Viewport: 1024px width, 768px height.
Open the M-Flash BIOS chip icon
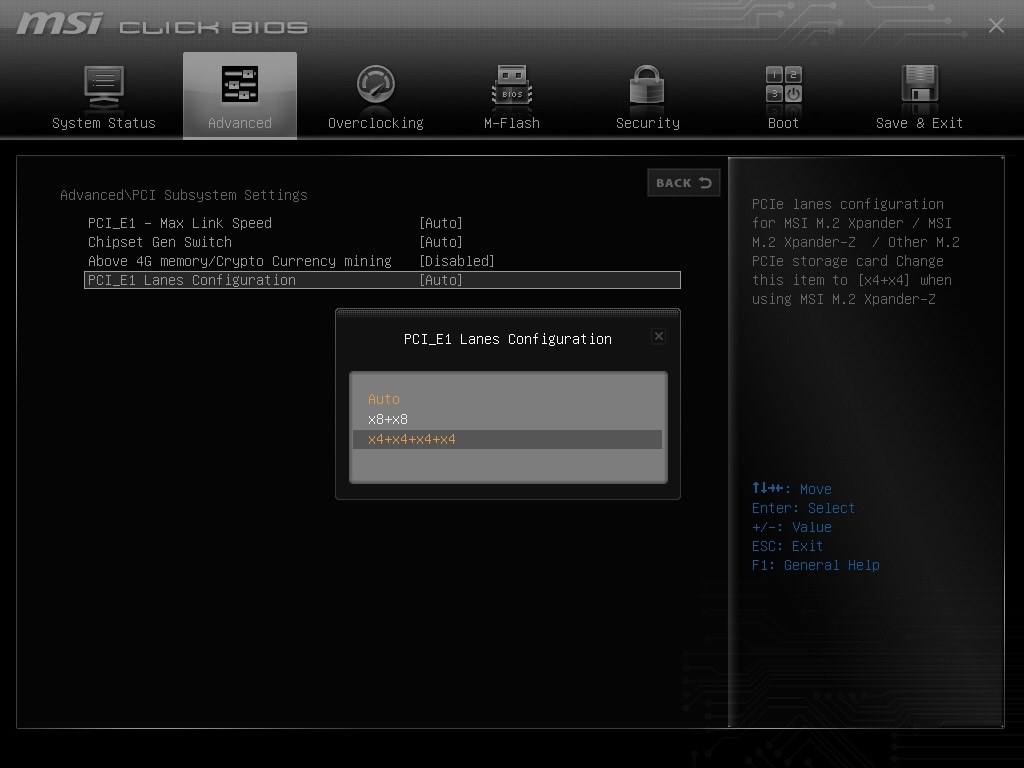click(512, 85)
